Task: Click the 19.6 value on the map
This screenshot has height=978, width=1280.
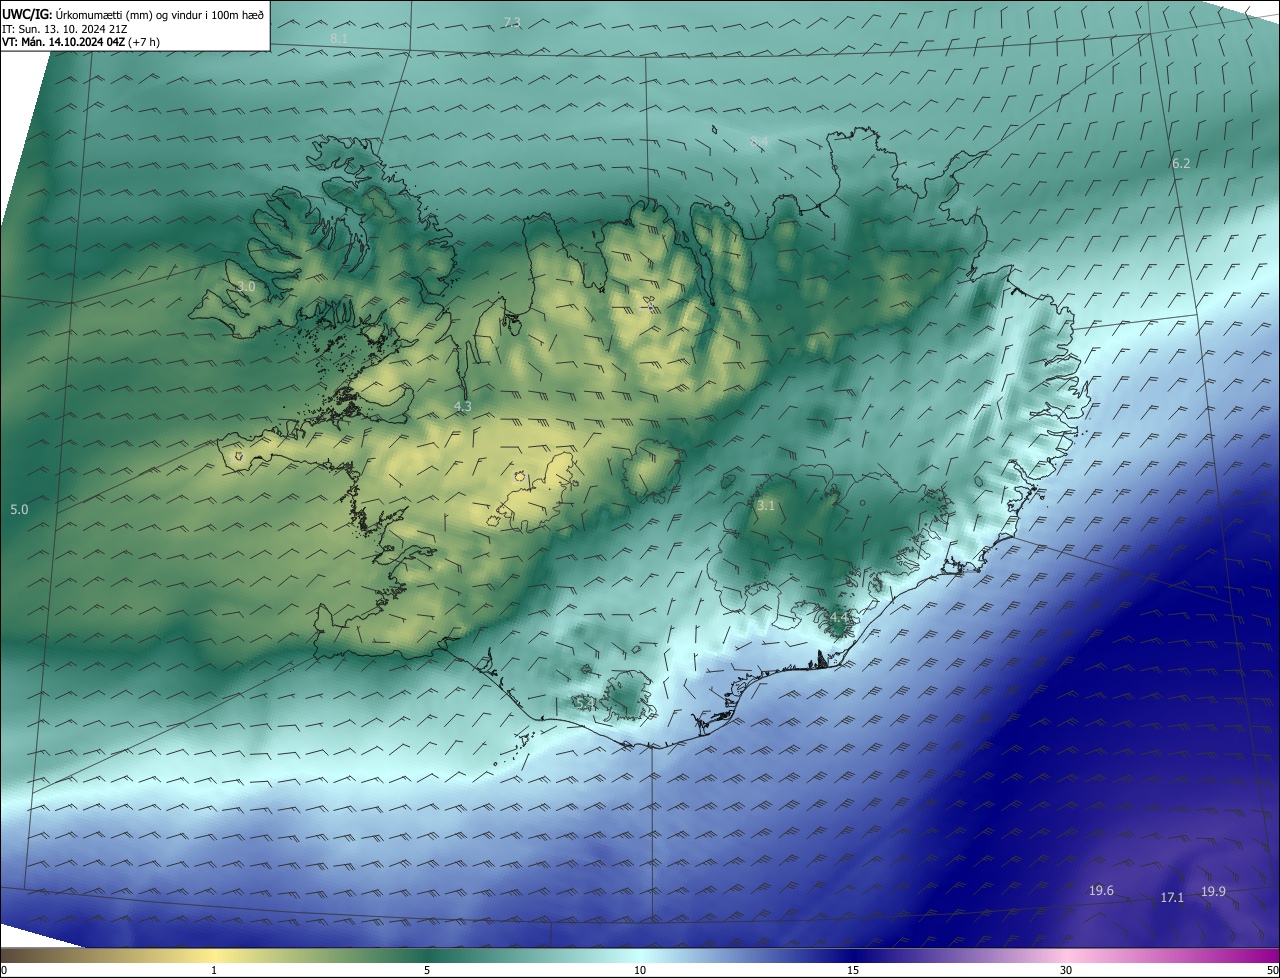Action: 1101,891
